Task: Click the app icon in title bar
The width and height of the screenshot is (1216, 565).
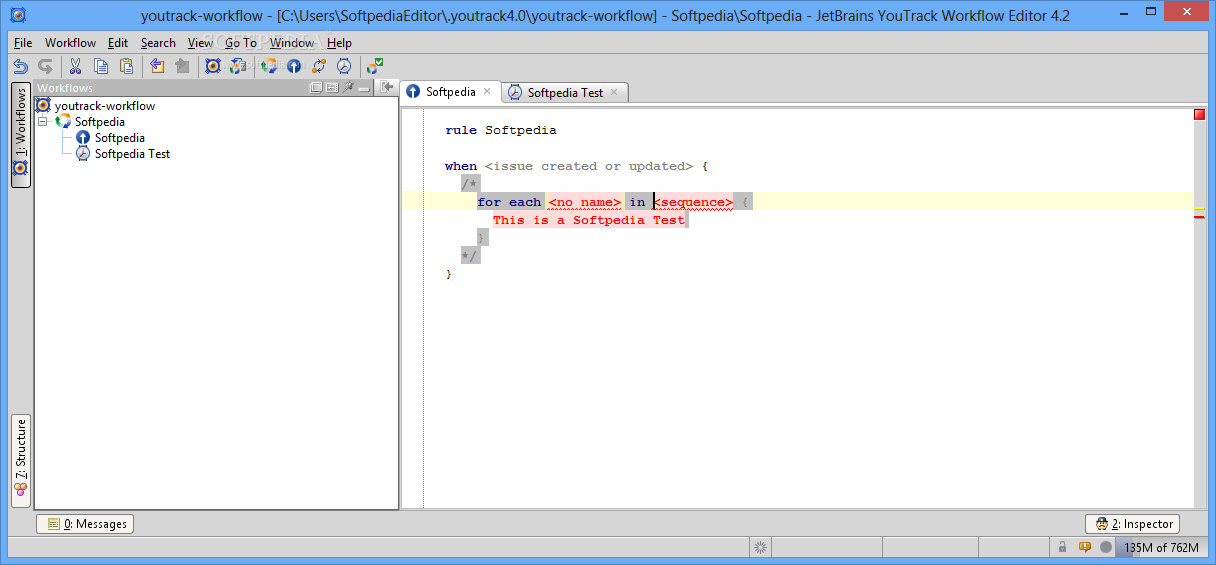Action: pyautogui.click(x=18, y=15)
